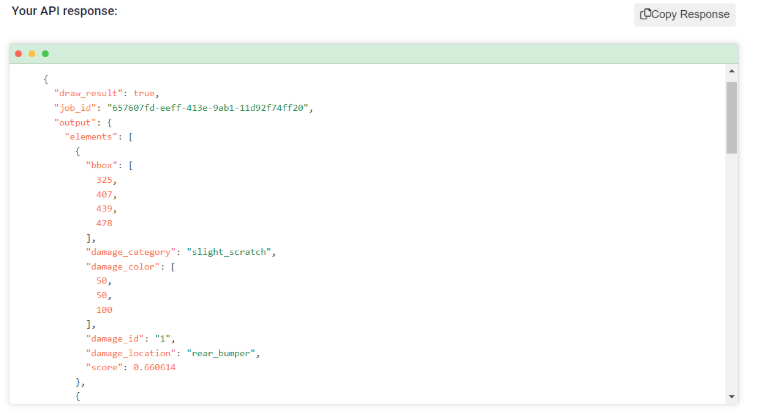Click the Copy Response button
The width and height of the screenshot is (764, 418).
click(x=684, y=15)
